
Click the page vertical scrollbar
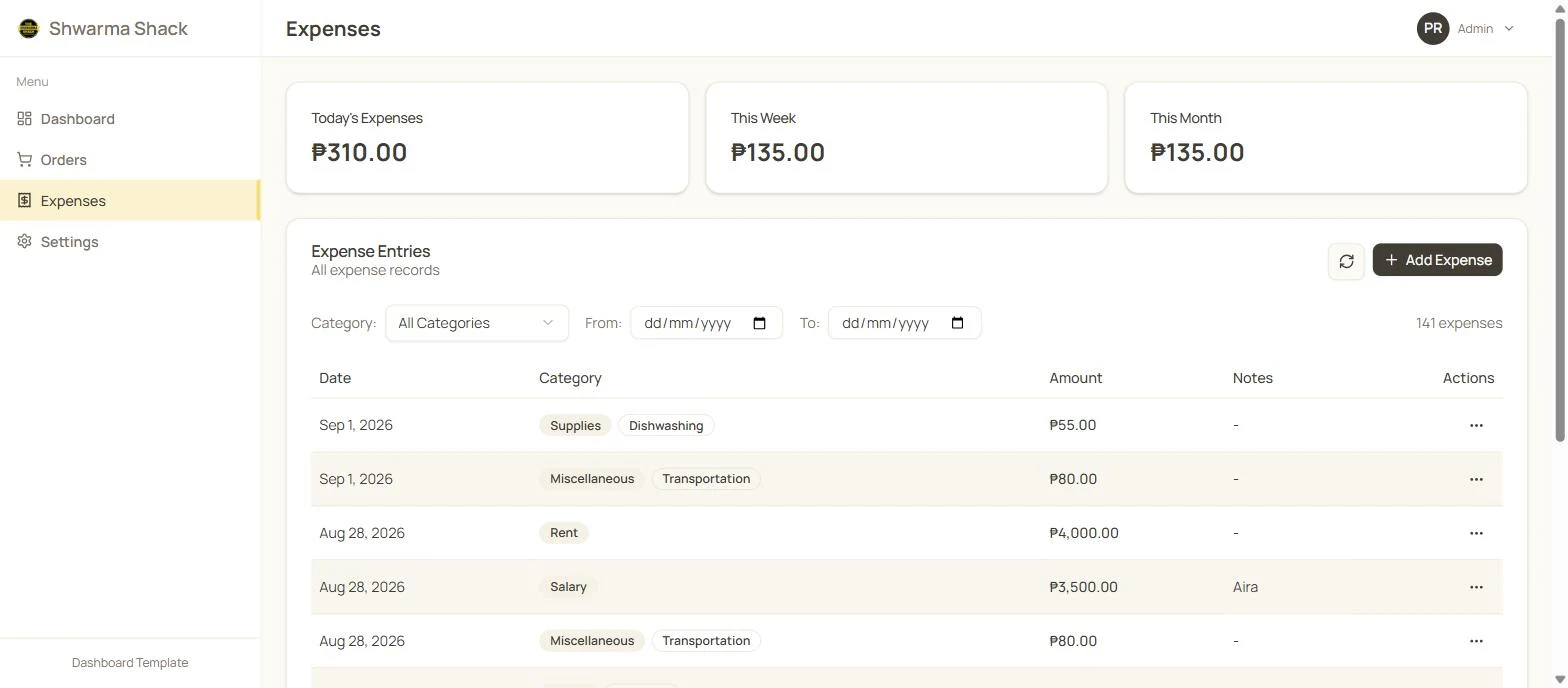point(1560,228)
